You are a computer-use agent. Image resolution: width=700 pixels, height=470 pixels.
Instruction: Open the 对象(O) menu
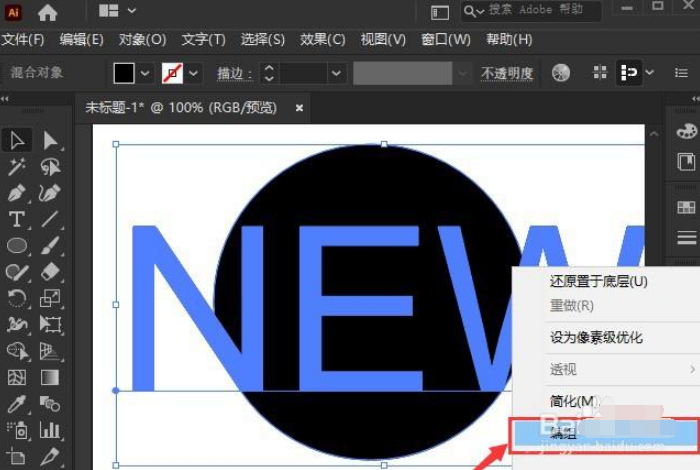pos(142,40)
